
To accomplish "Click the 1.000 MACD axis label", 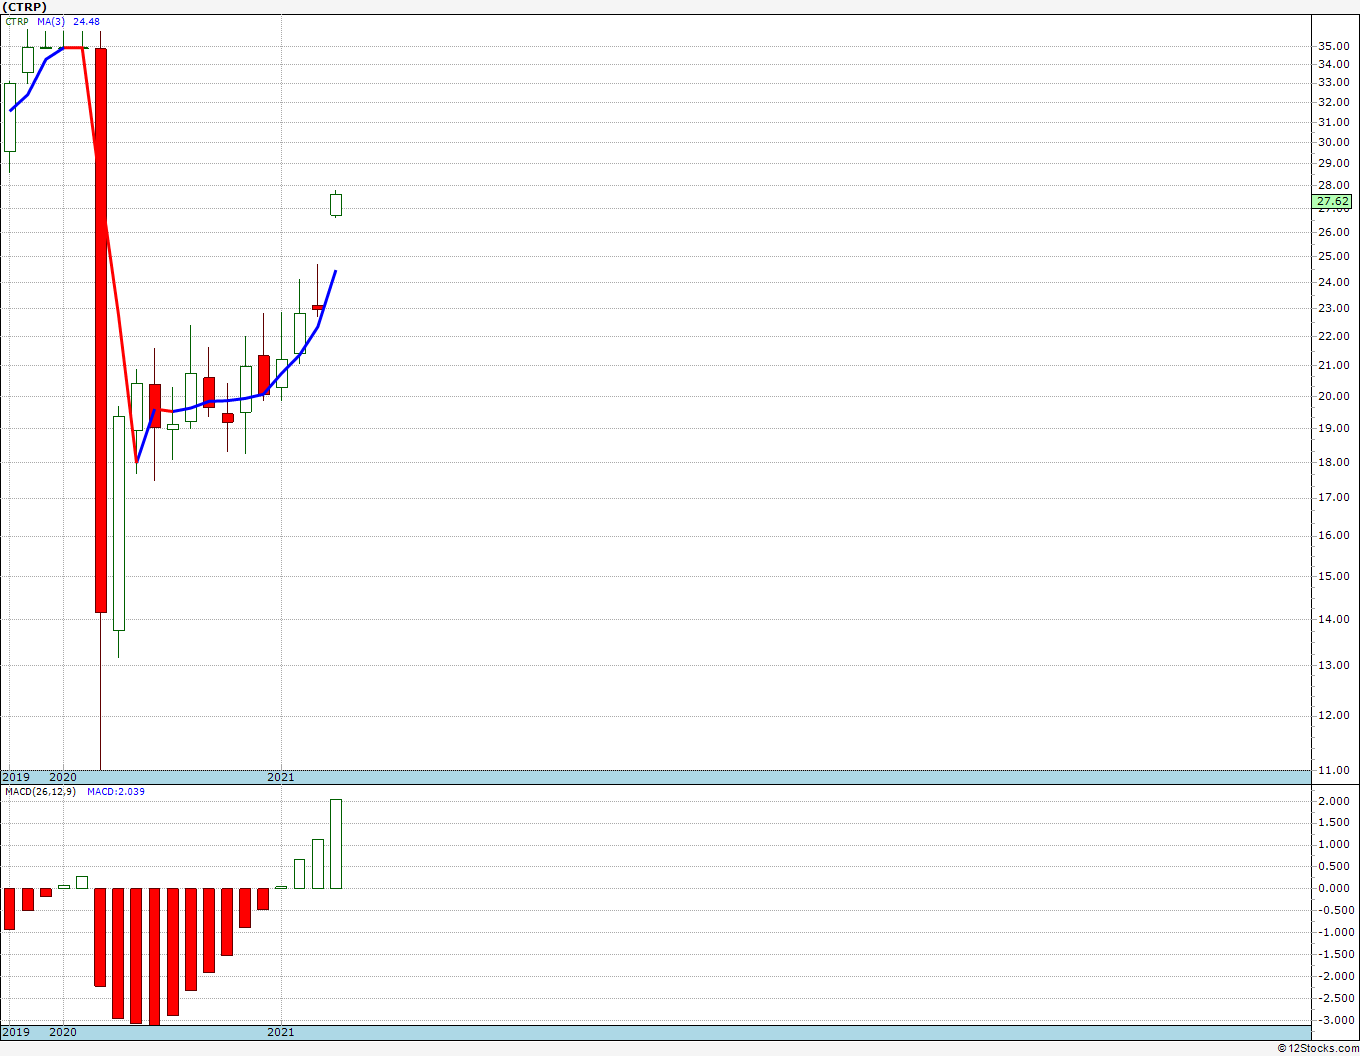I will pos(1335,844).
